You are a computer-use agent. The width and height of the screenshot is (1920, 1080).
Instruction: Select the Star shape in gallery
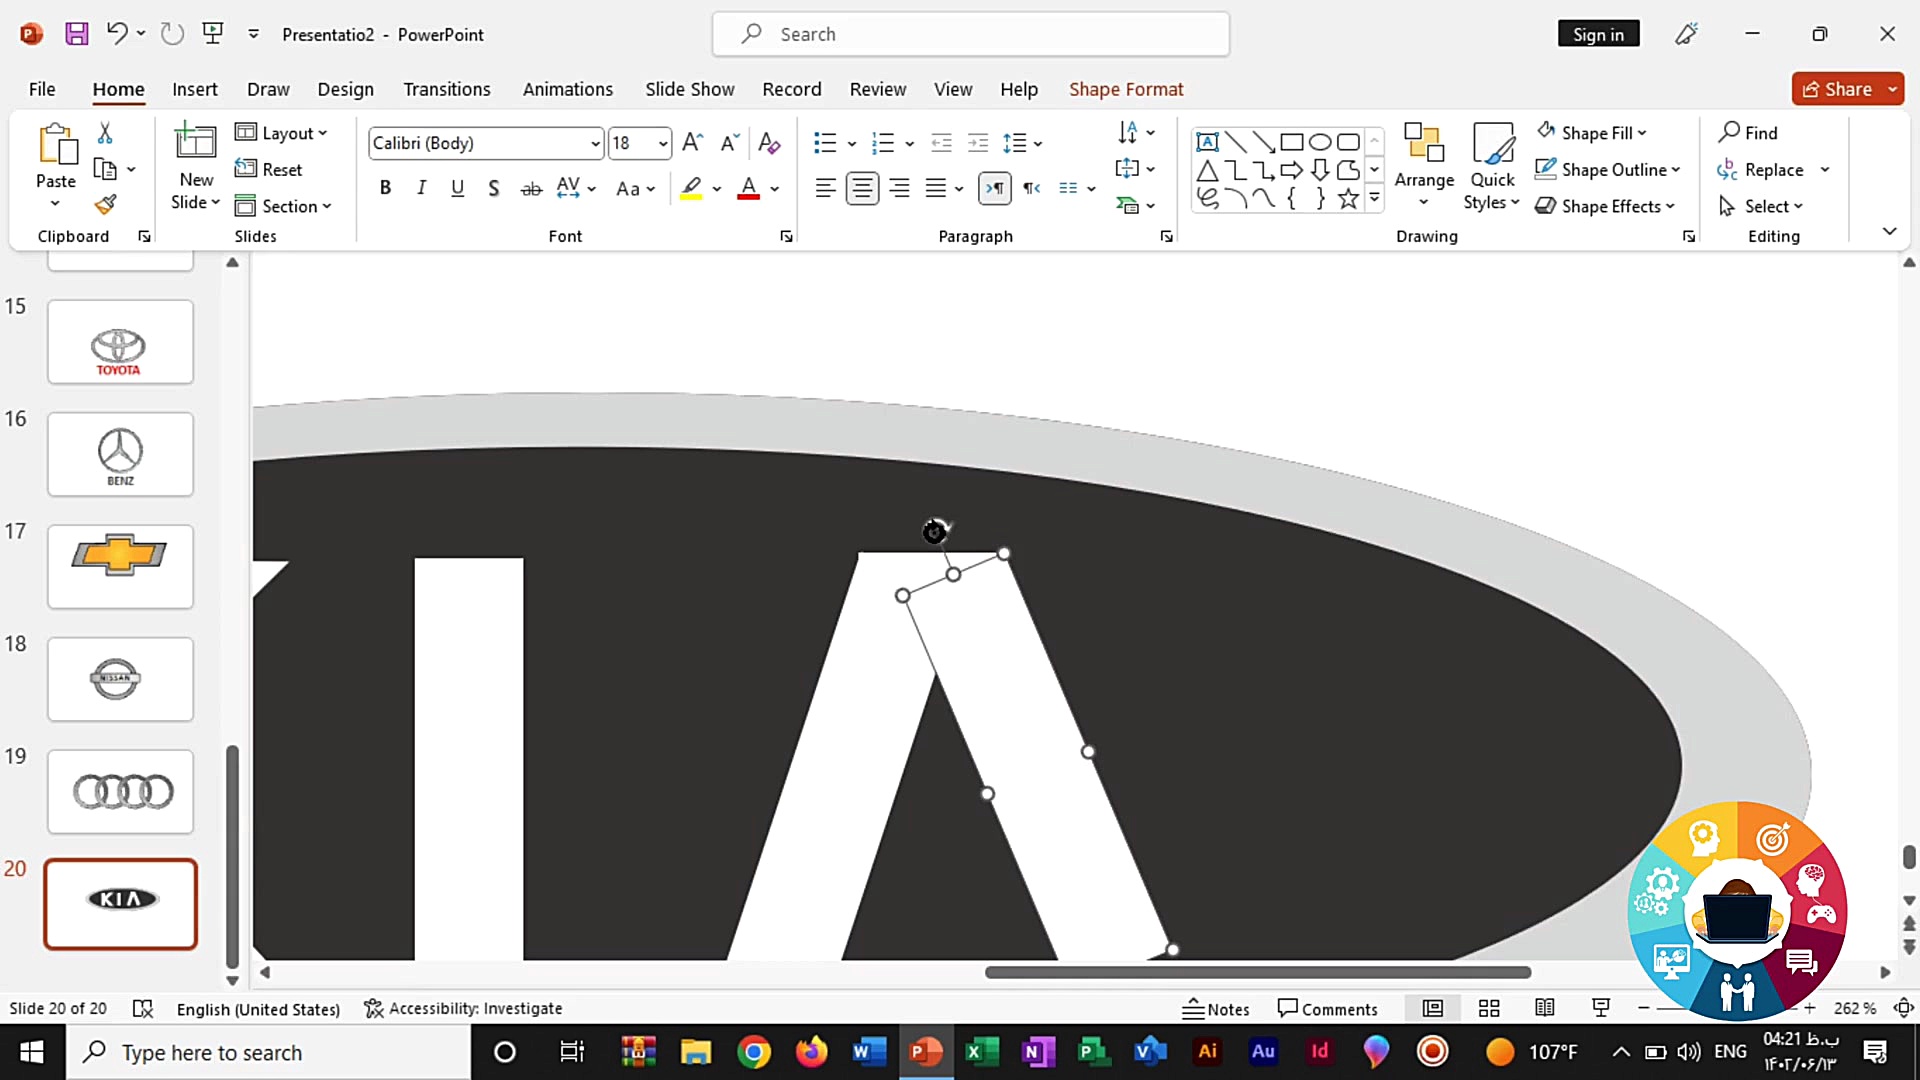tap(1348, 199)
